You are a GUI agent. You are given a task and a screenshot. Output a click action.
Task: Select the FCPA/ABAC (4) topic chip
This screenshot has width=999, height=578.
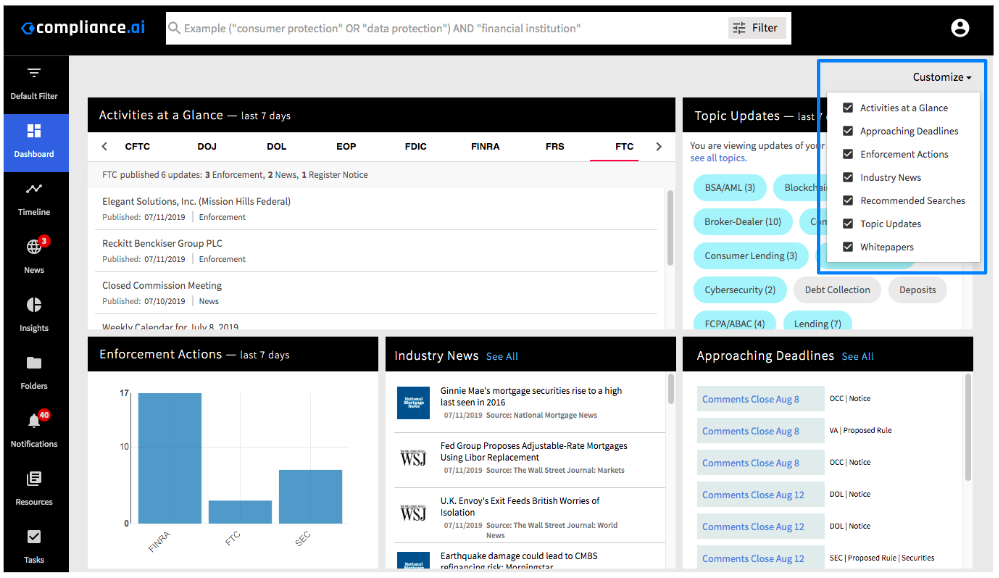735,322
